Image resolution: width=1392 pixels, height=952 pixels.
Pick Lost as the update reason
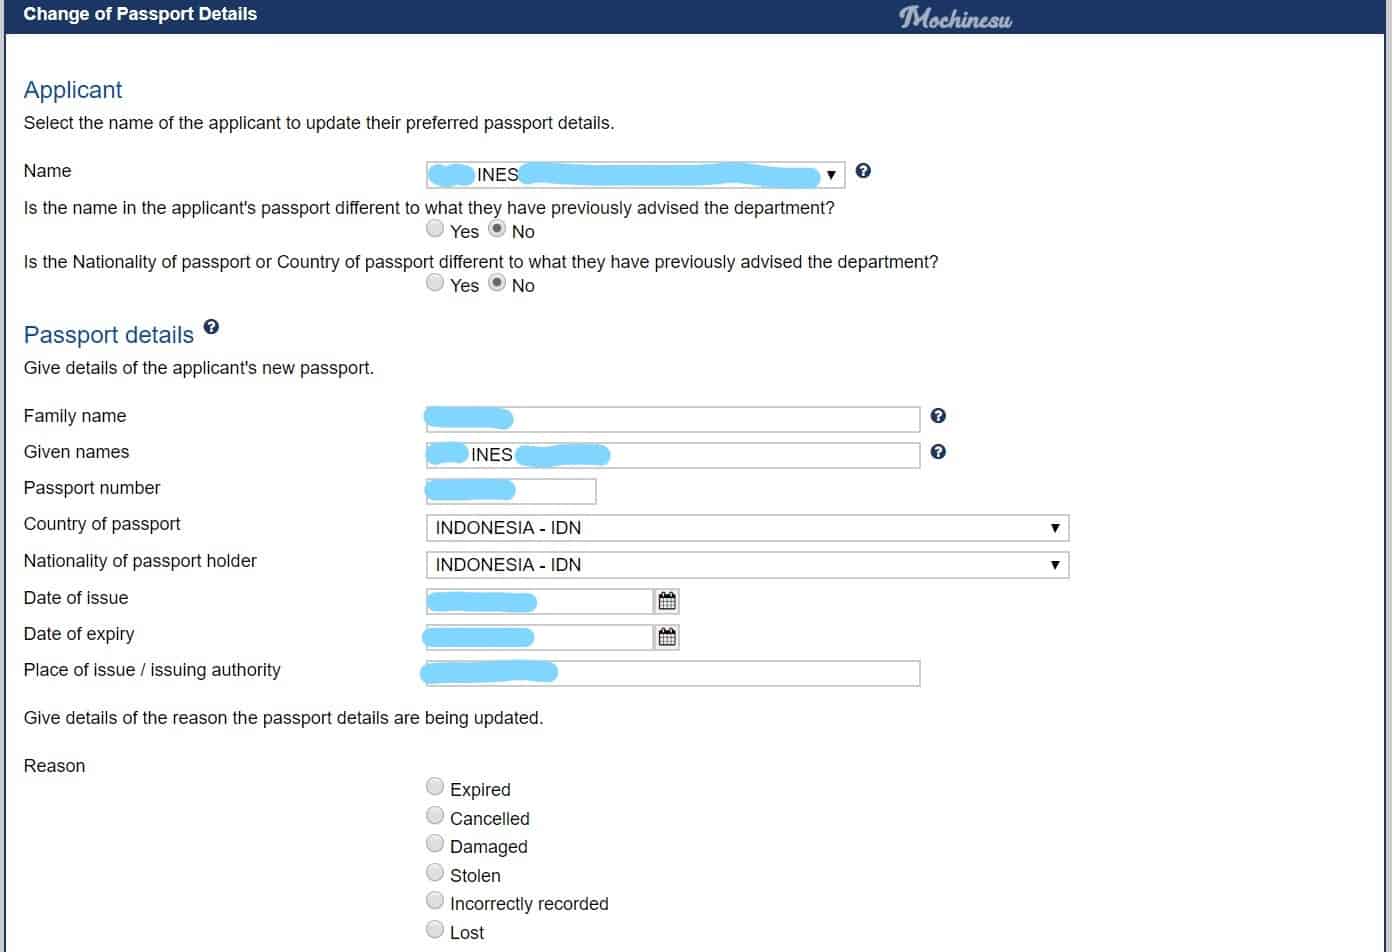(435, 930)
